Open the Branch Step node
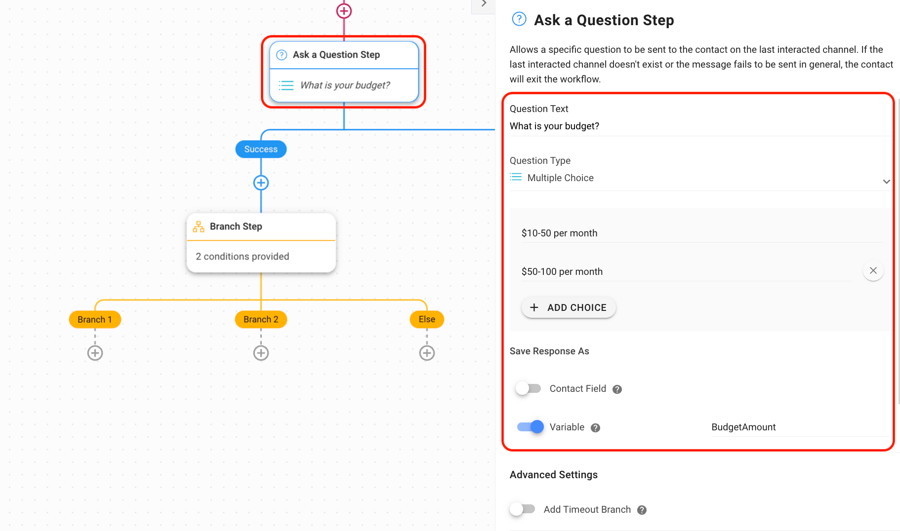 [x=261, y=241]
